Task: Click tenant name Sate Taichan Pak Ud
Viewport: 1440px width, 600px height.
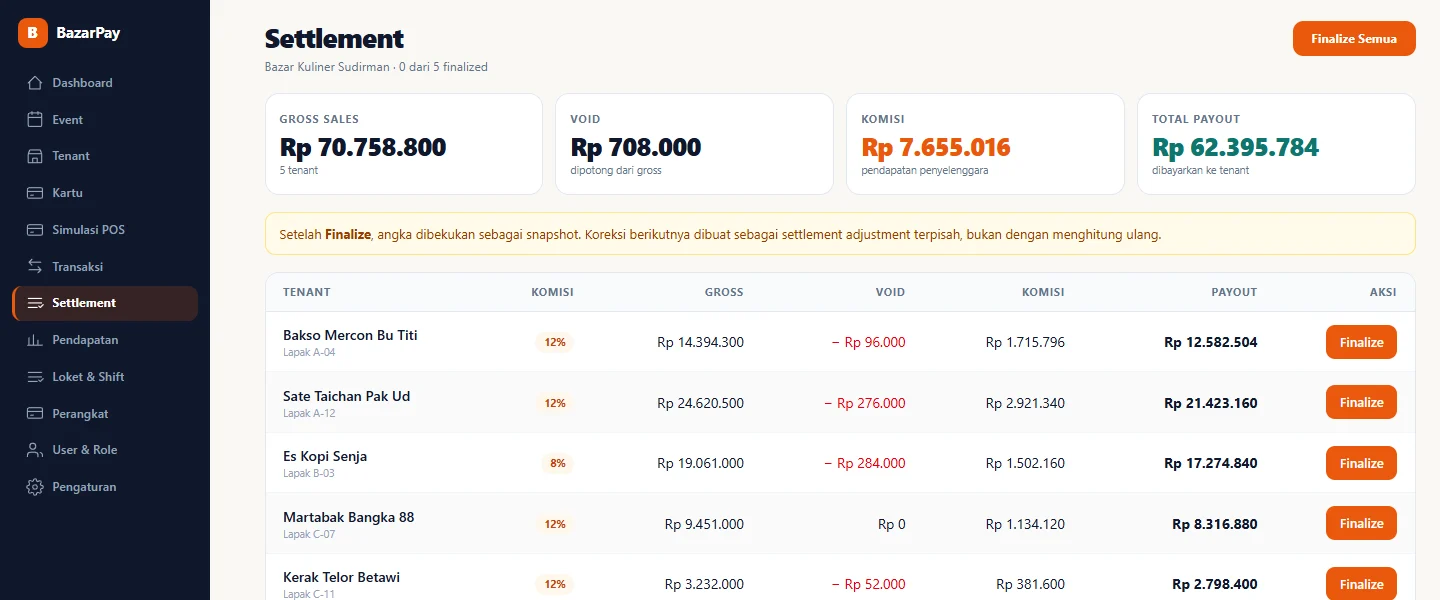Action: coord(346,396)
